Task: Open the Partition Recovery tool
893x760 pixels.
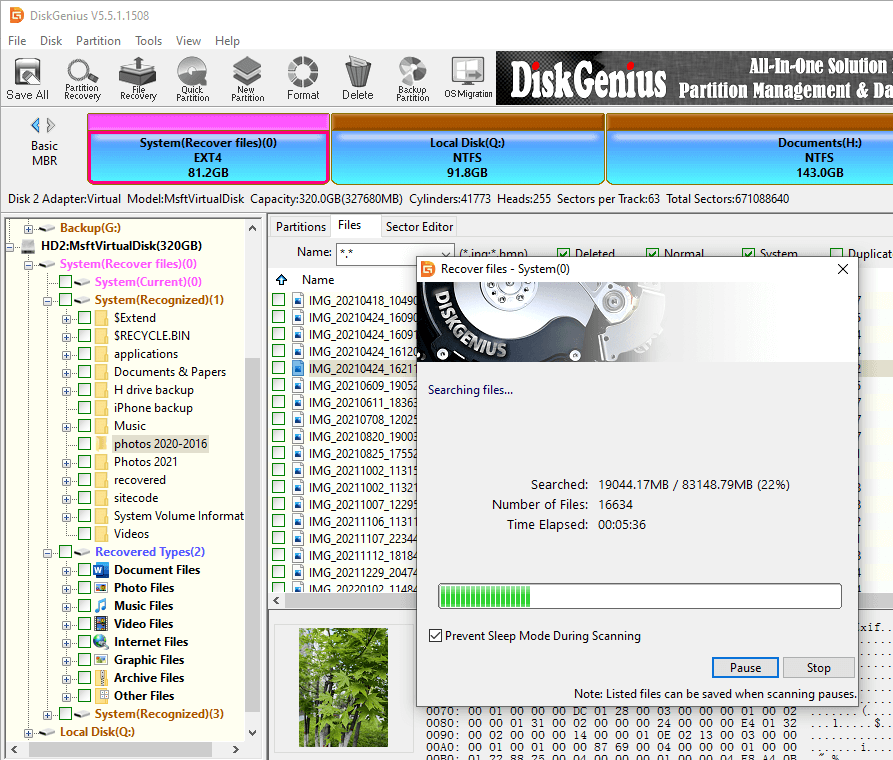Action: coord(82,79)
